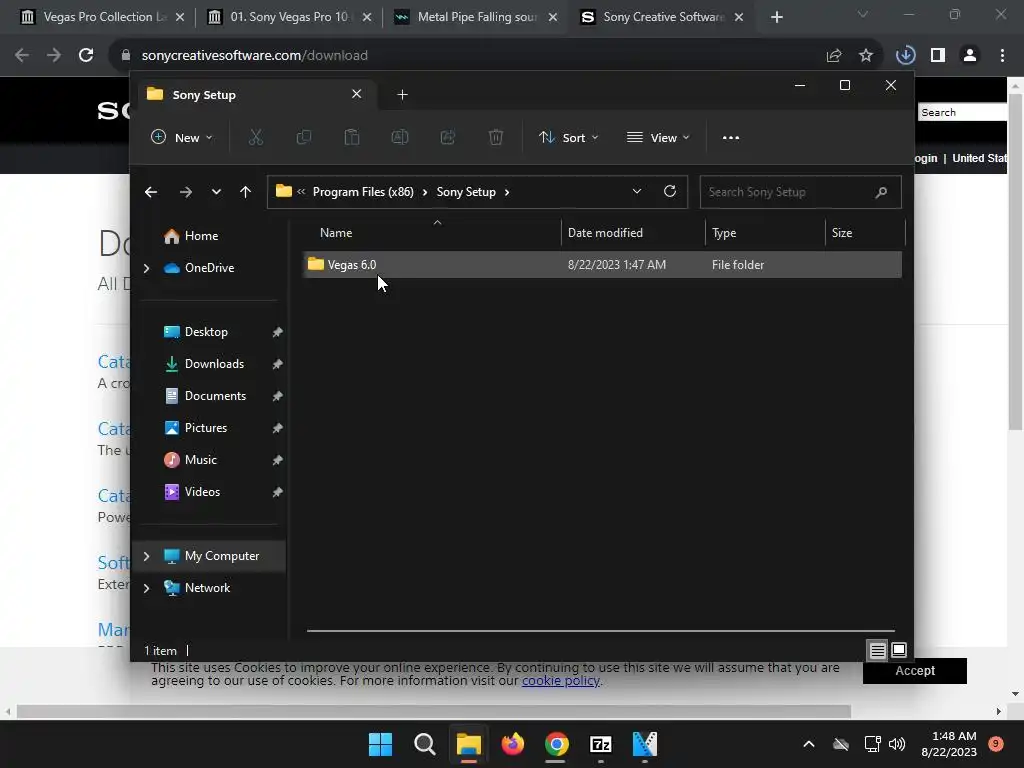
Task: Open Chrome profile icon
Action: [970, 56]
